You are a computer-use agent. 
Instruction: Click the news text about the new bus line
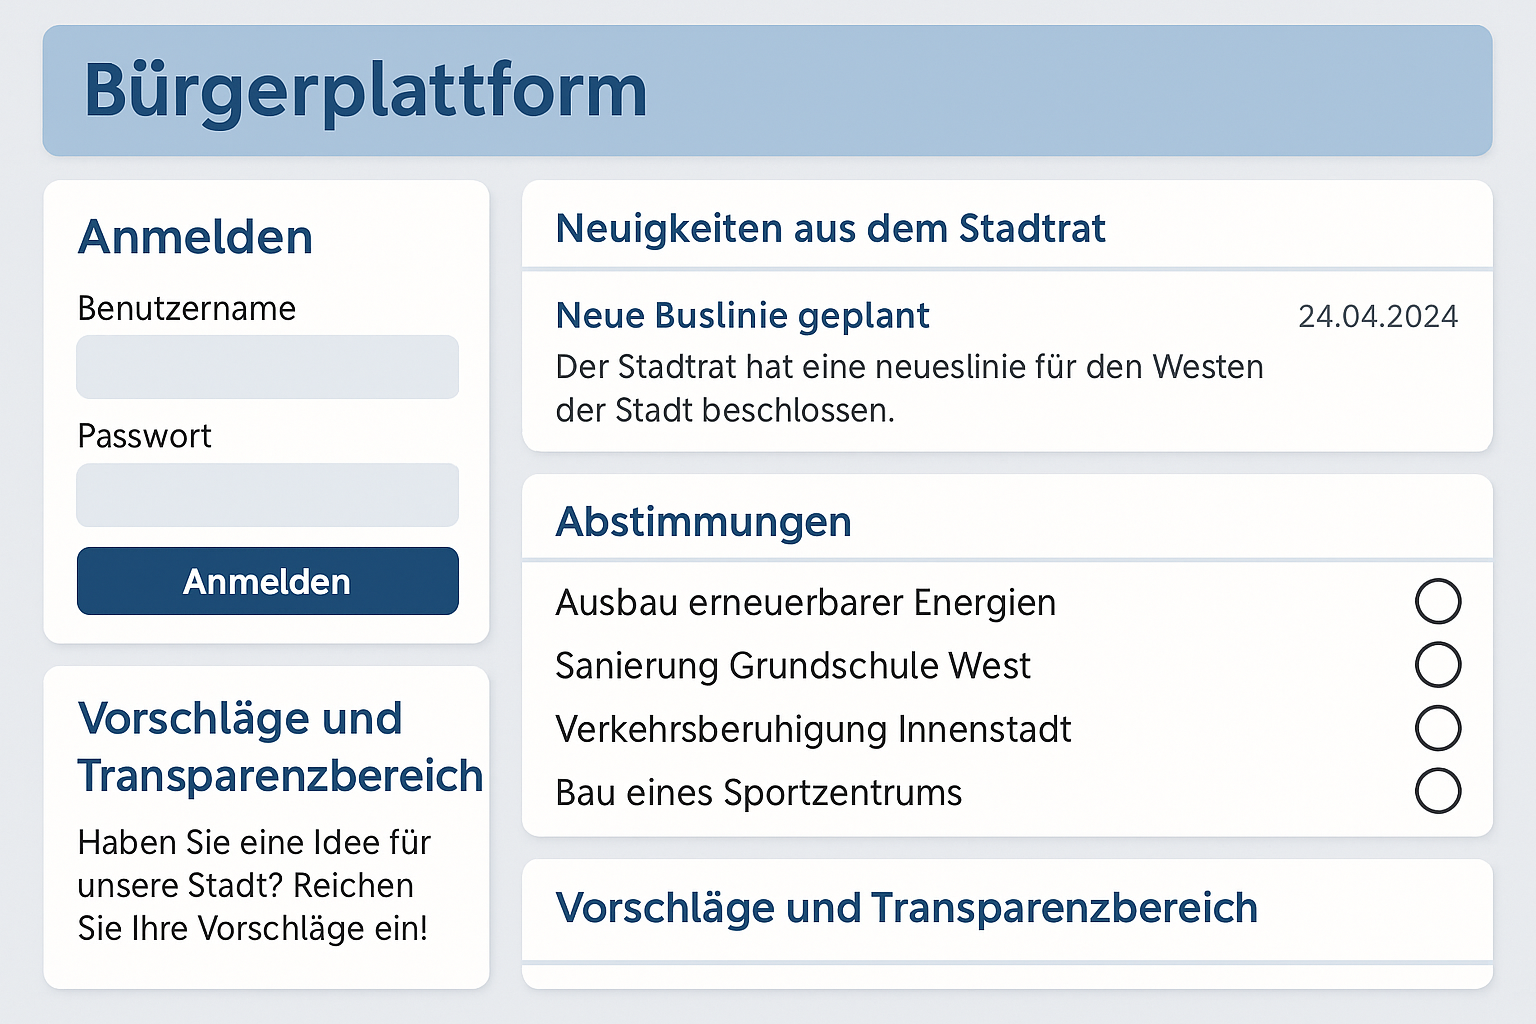pyautogui.click(x=909, y=388)
